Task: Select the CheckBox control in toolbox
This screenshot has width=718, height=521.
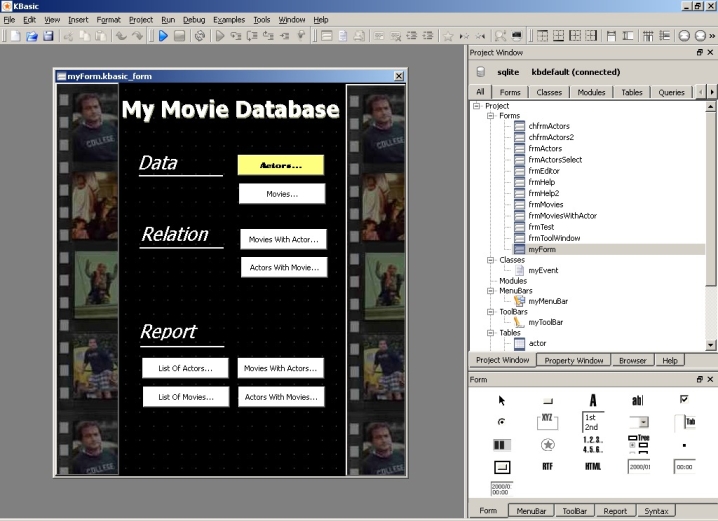Action: click(x=684, y=399)
